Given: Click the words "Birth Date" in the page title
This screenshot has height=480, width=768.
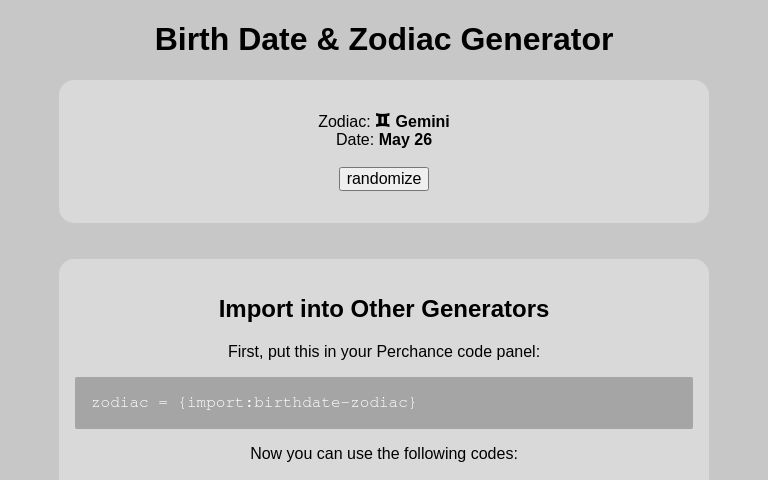Looking at the screenshot, I should pos(231,39).
